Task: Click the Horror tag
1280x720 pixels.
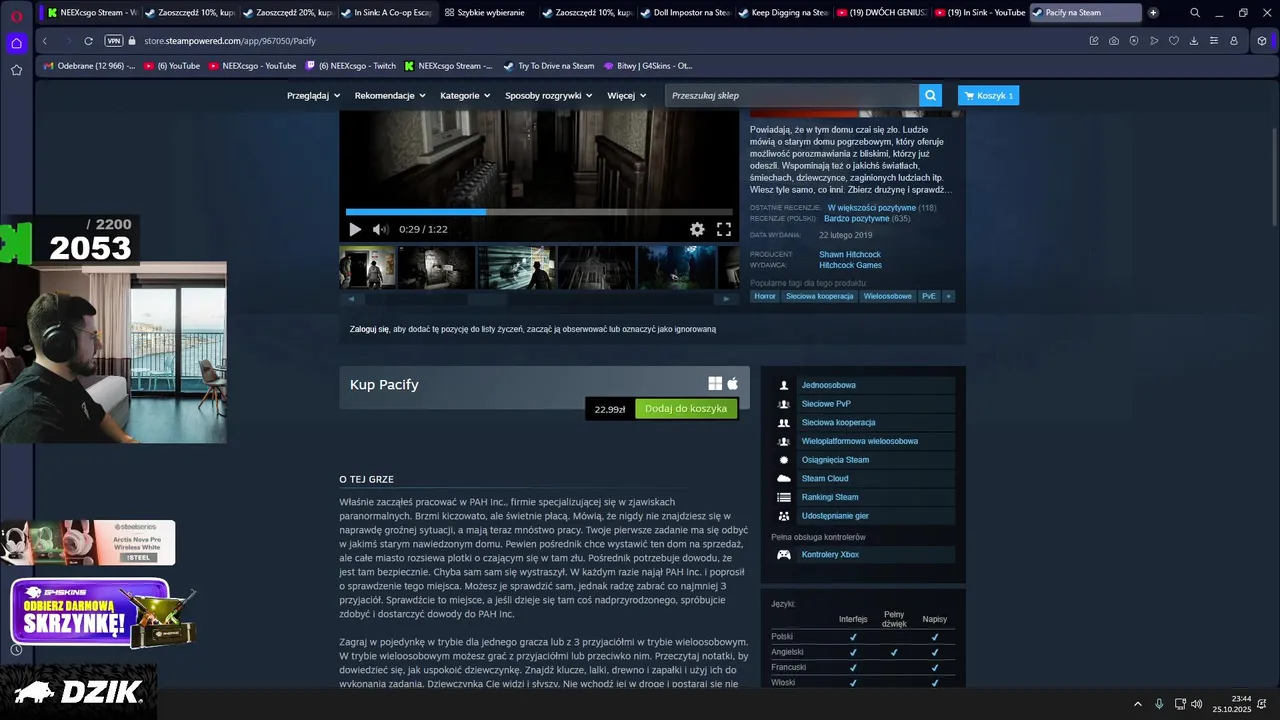Action: click(x=765, y=296)
